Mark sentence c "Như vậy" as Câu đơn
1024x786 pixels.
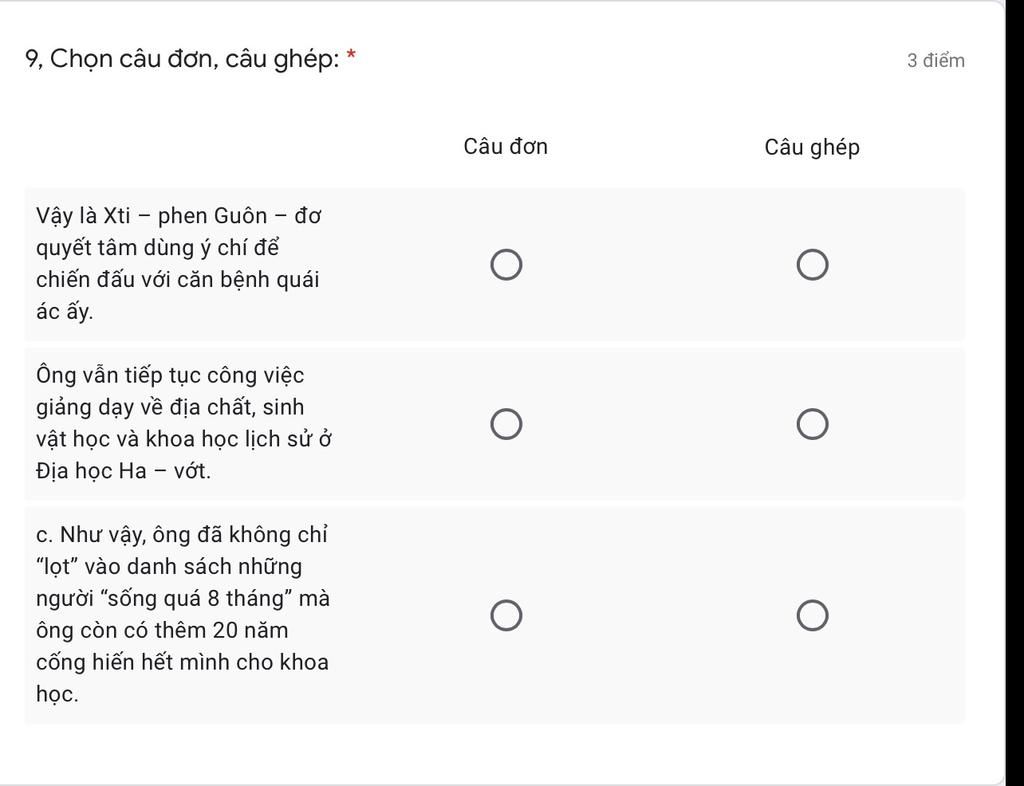click(506, 616)
